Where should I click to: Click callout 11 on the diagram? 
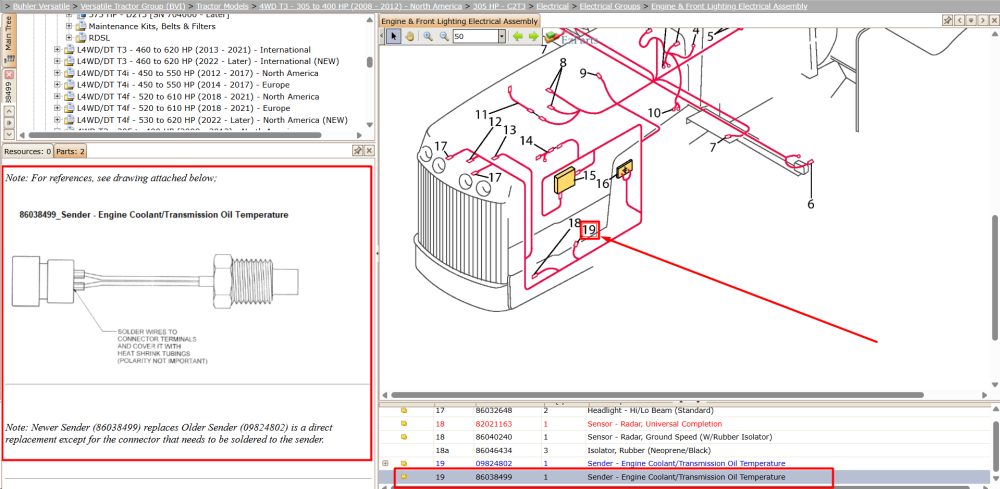(x=481, y=115)
